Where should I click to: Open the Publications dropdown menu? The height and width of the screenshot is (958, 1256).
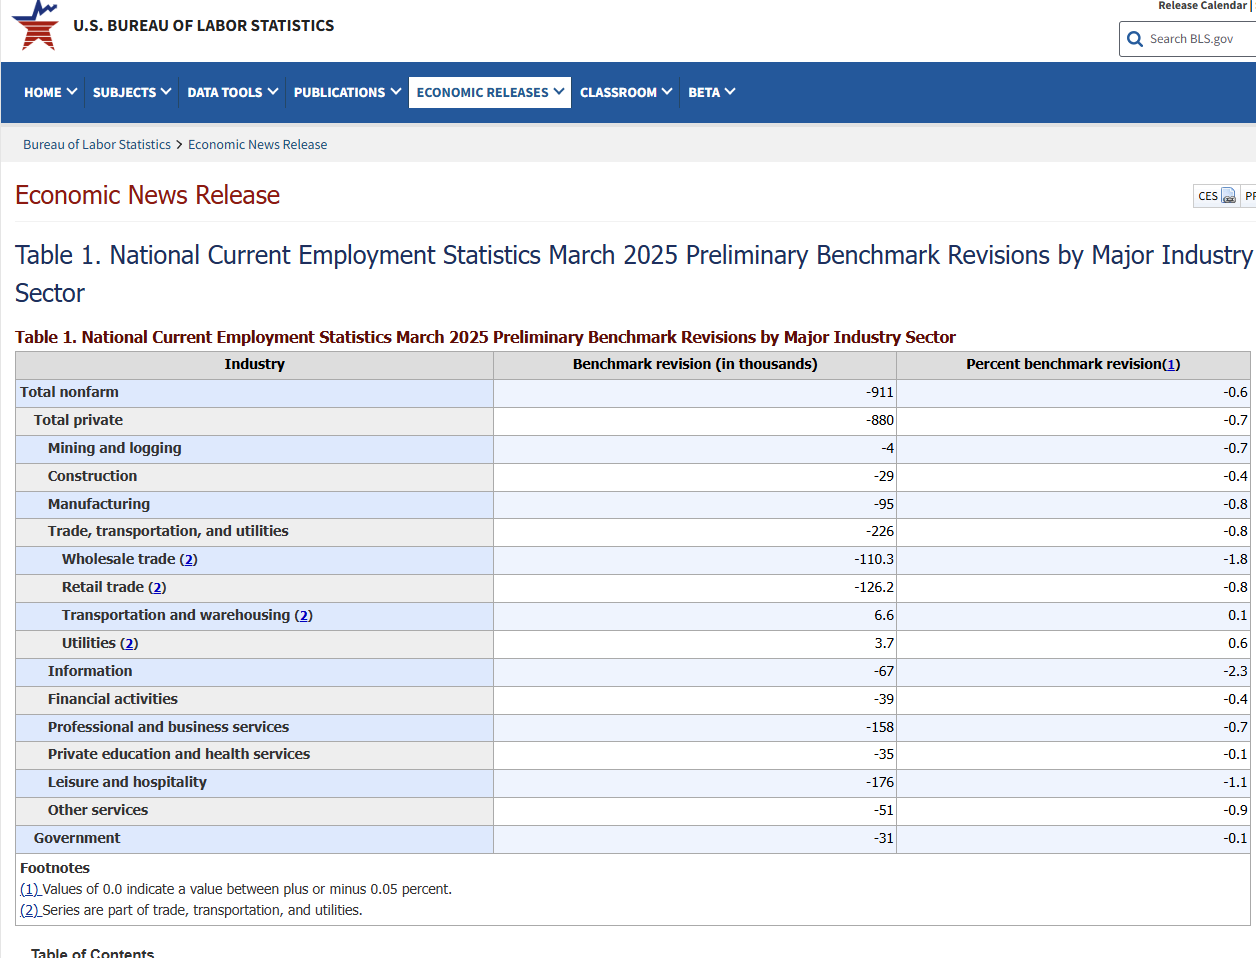(x=347, y=92)
